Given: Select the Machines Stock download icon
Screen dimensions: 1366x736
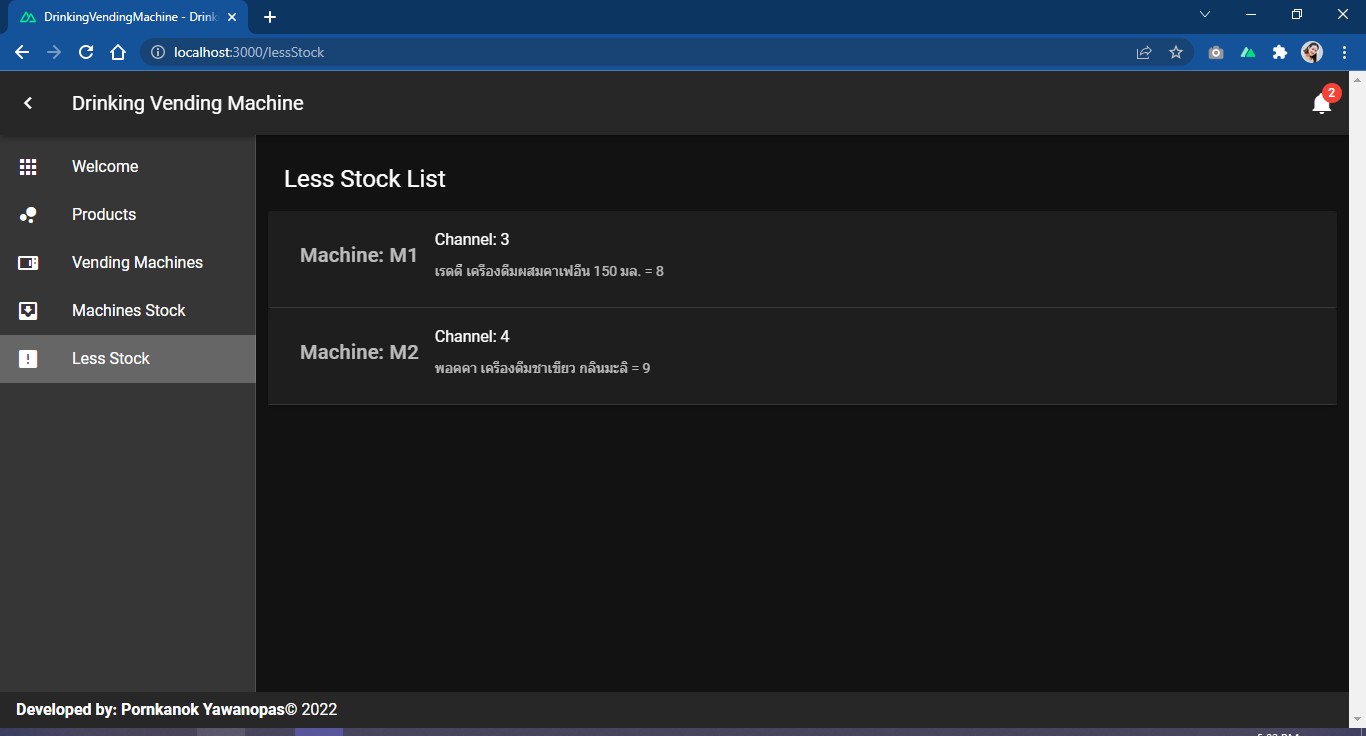Looking at the screenshot, I should 28,310.
